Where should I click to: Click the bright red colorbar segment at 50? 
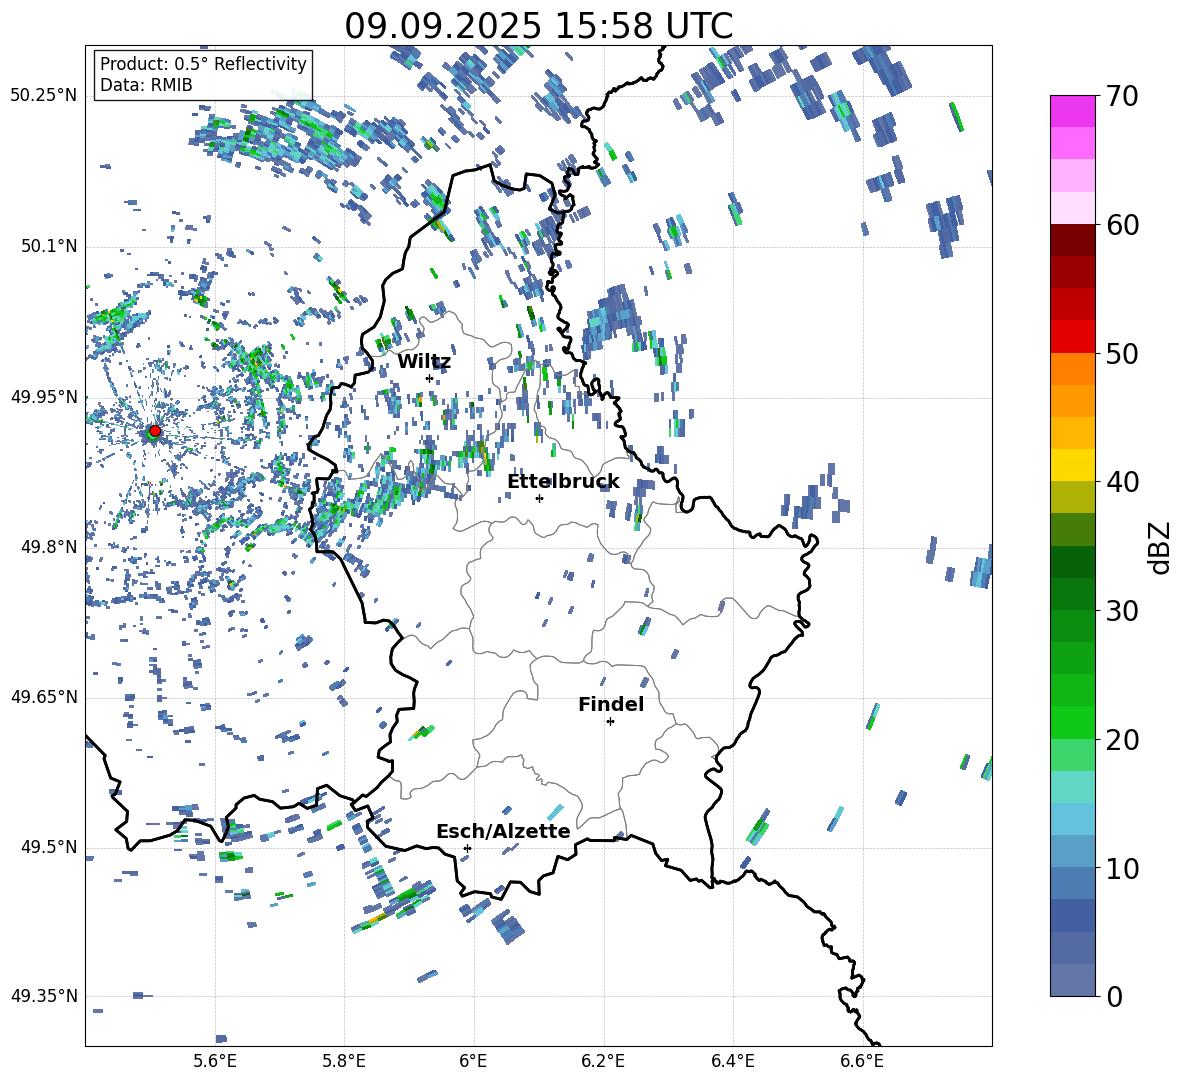(1073, 337)
